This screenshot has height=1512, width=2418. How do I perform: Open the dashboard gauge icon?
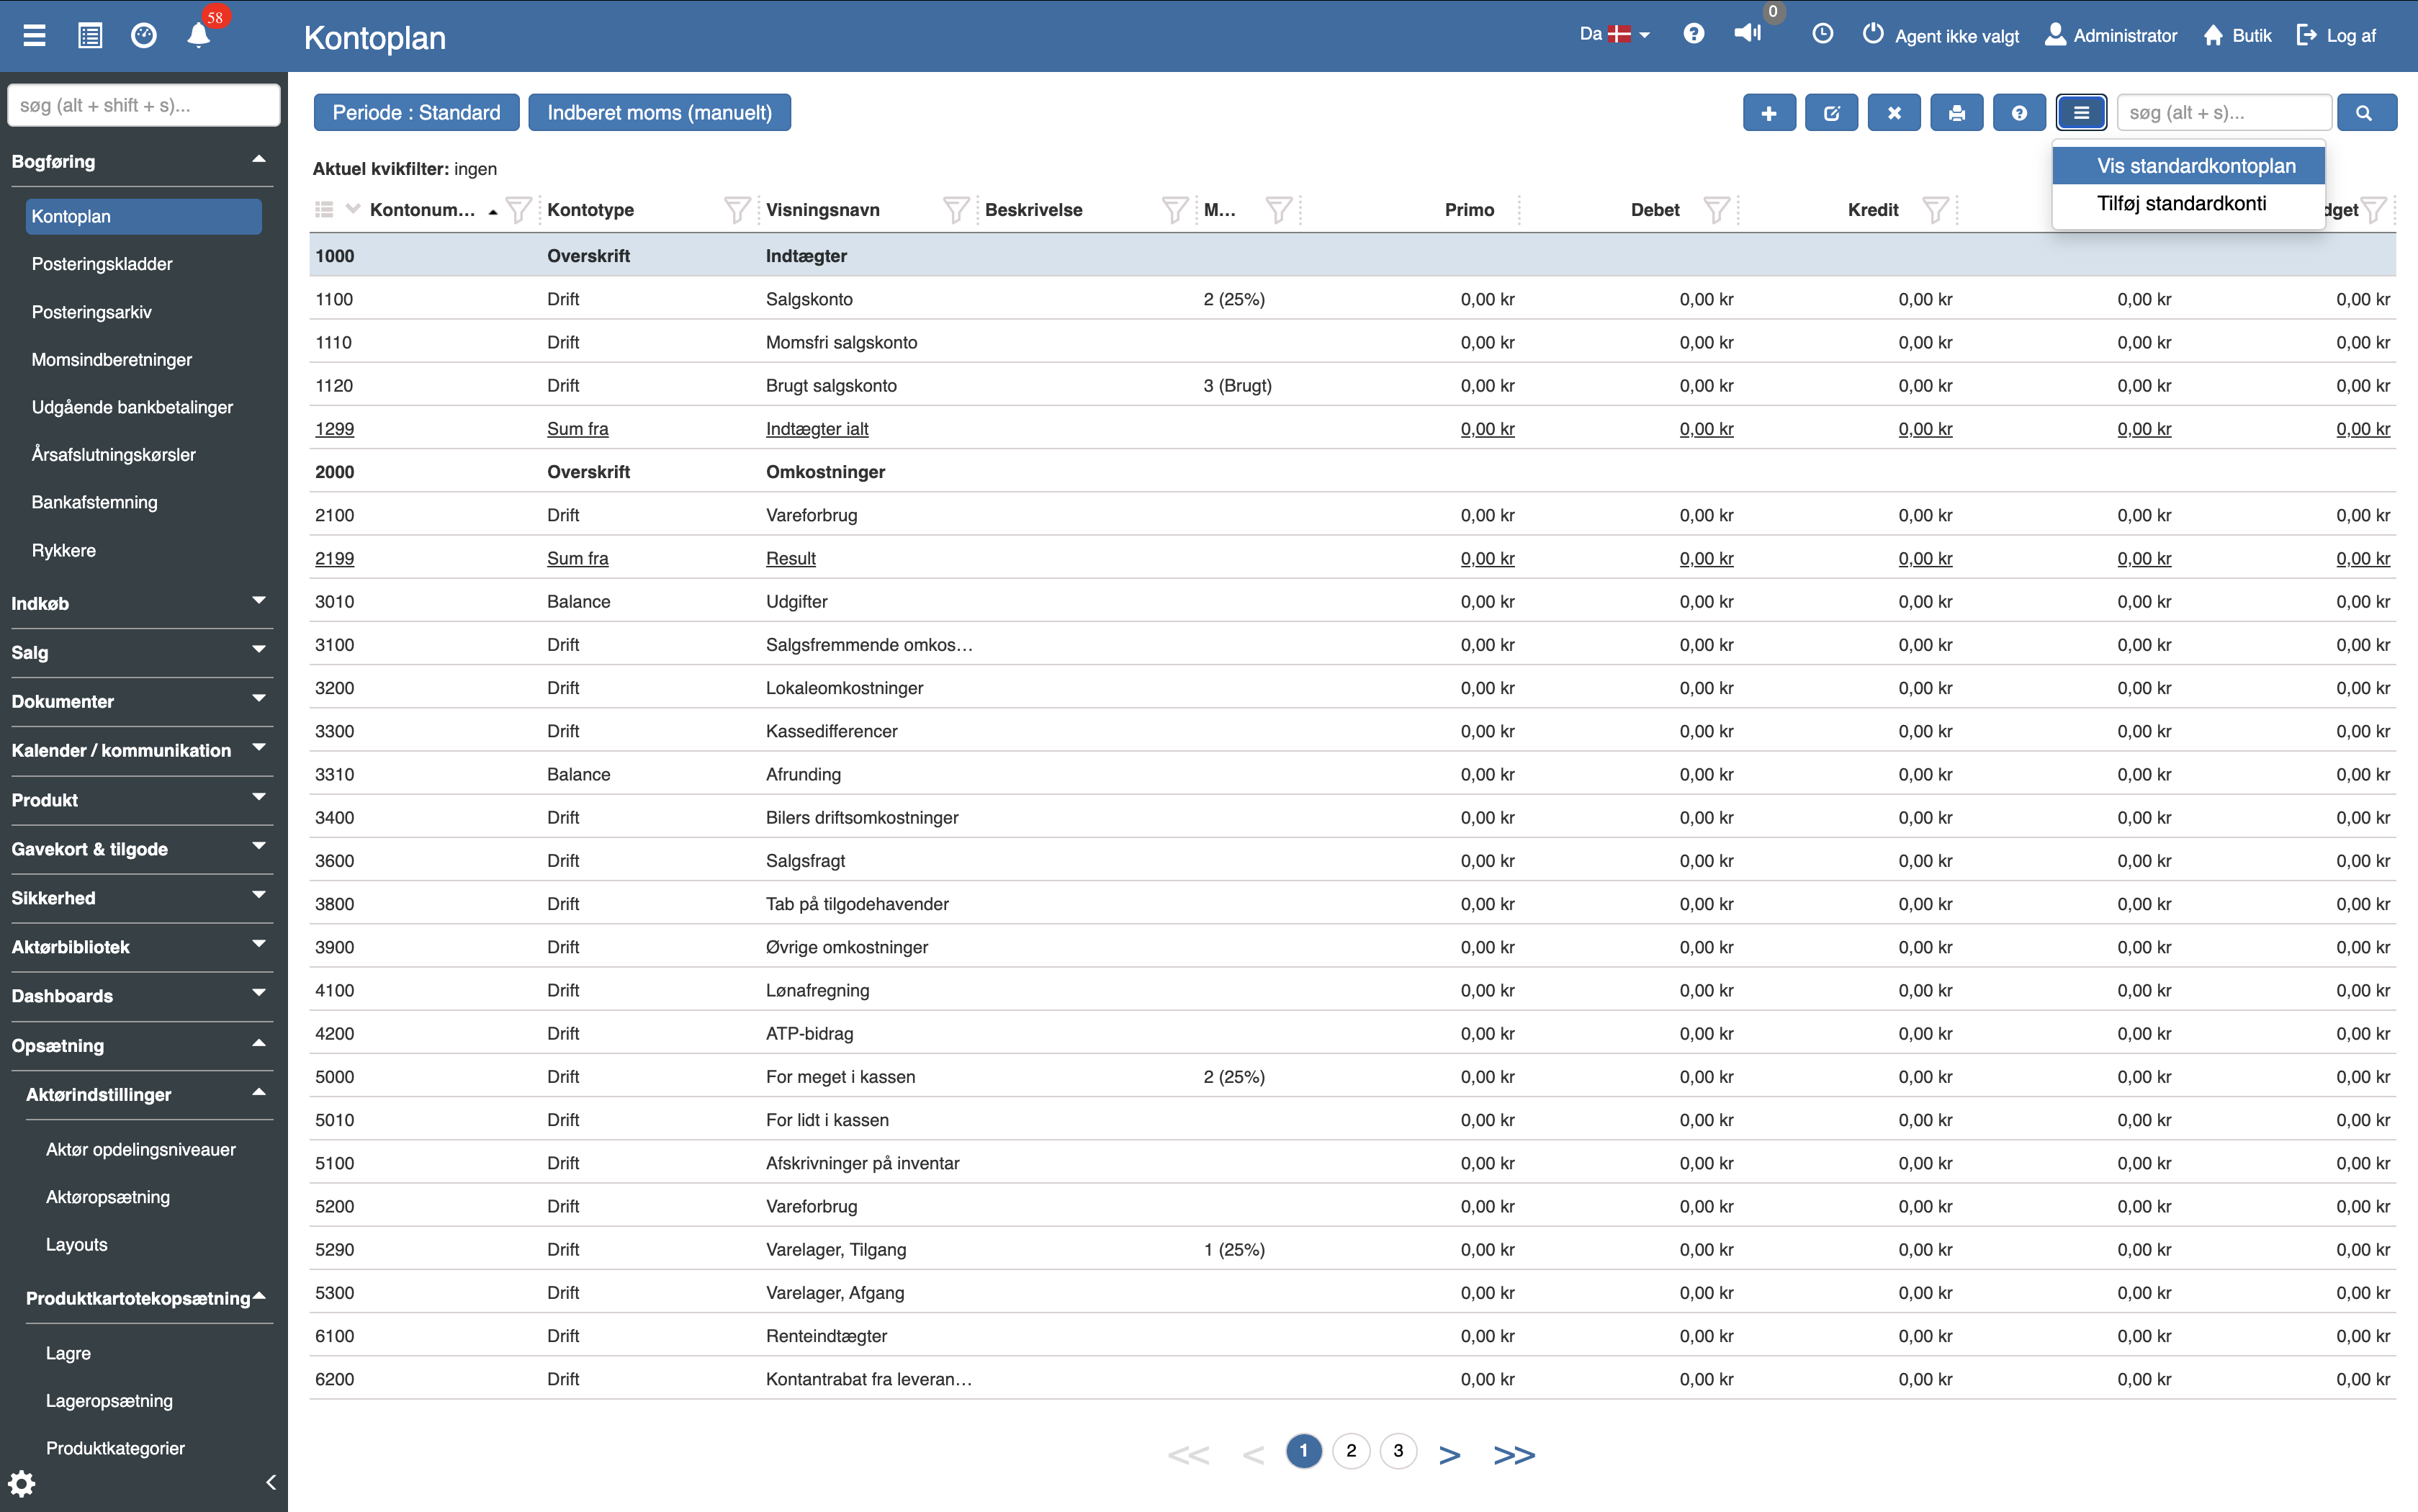(144, 36)
